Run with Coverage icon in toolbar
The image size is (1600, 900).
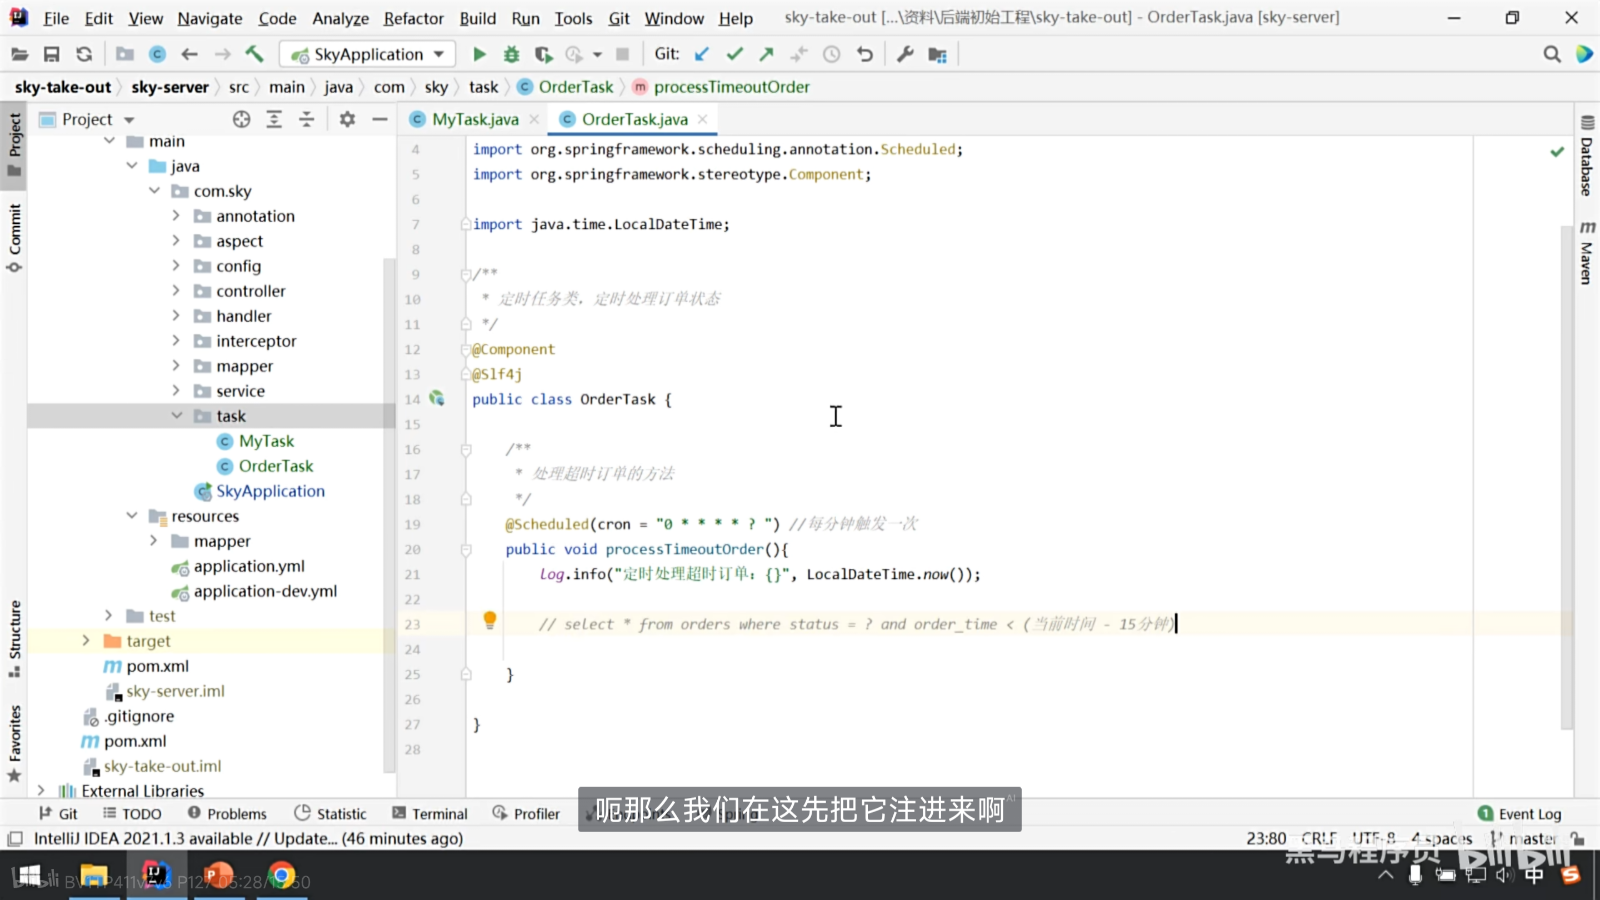tap(543, 54)
